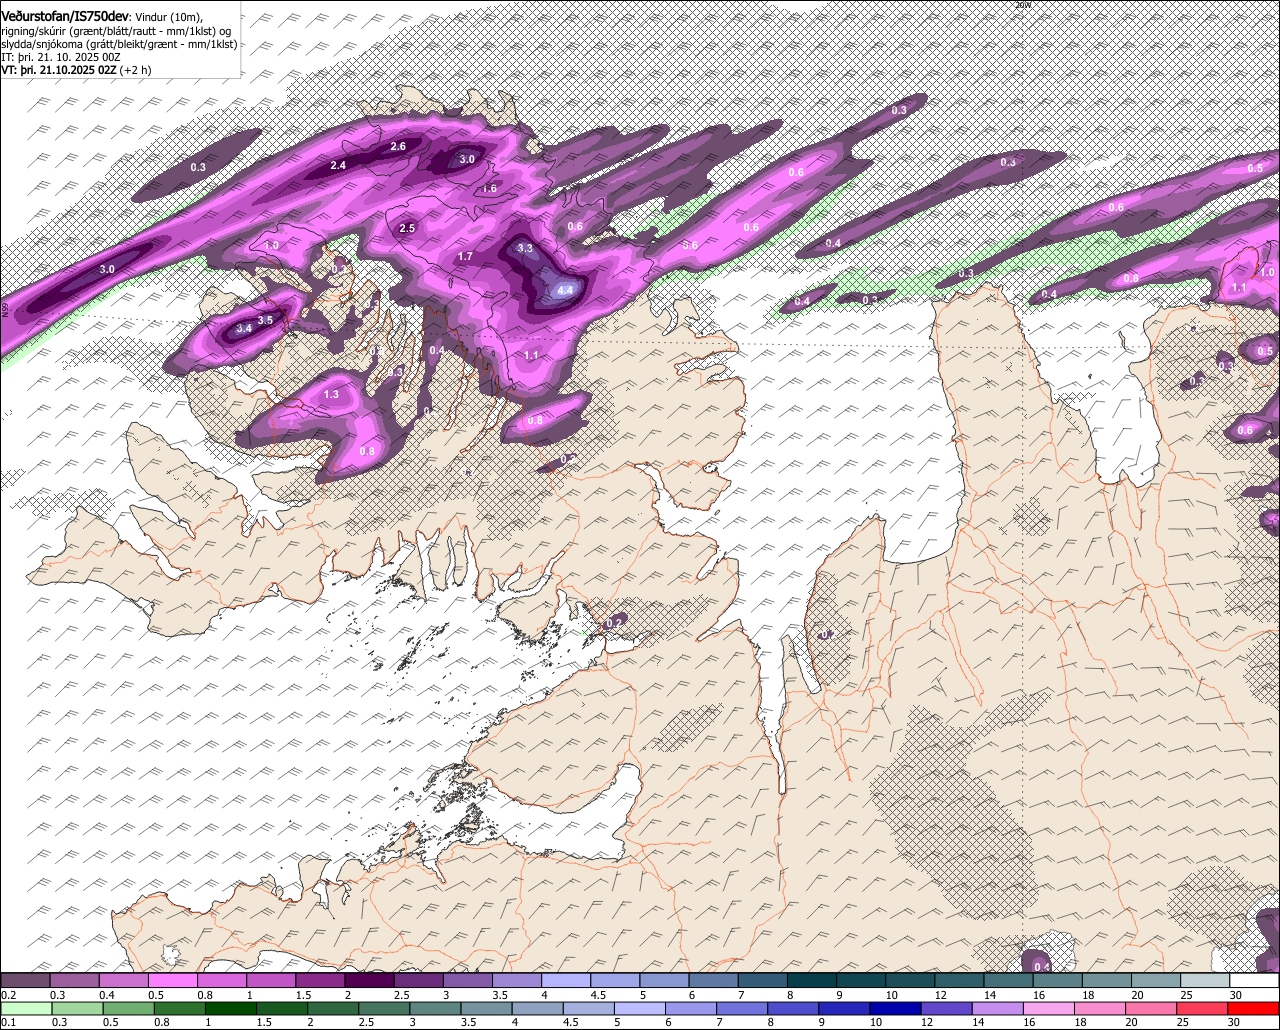
Task: Click the 2.4 contour label on the map
Action: coord(338,165)
